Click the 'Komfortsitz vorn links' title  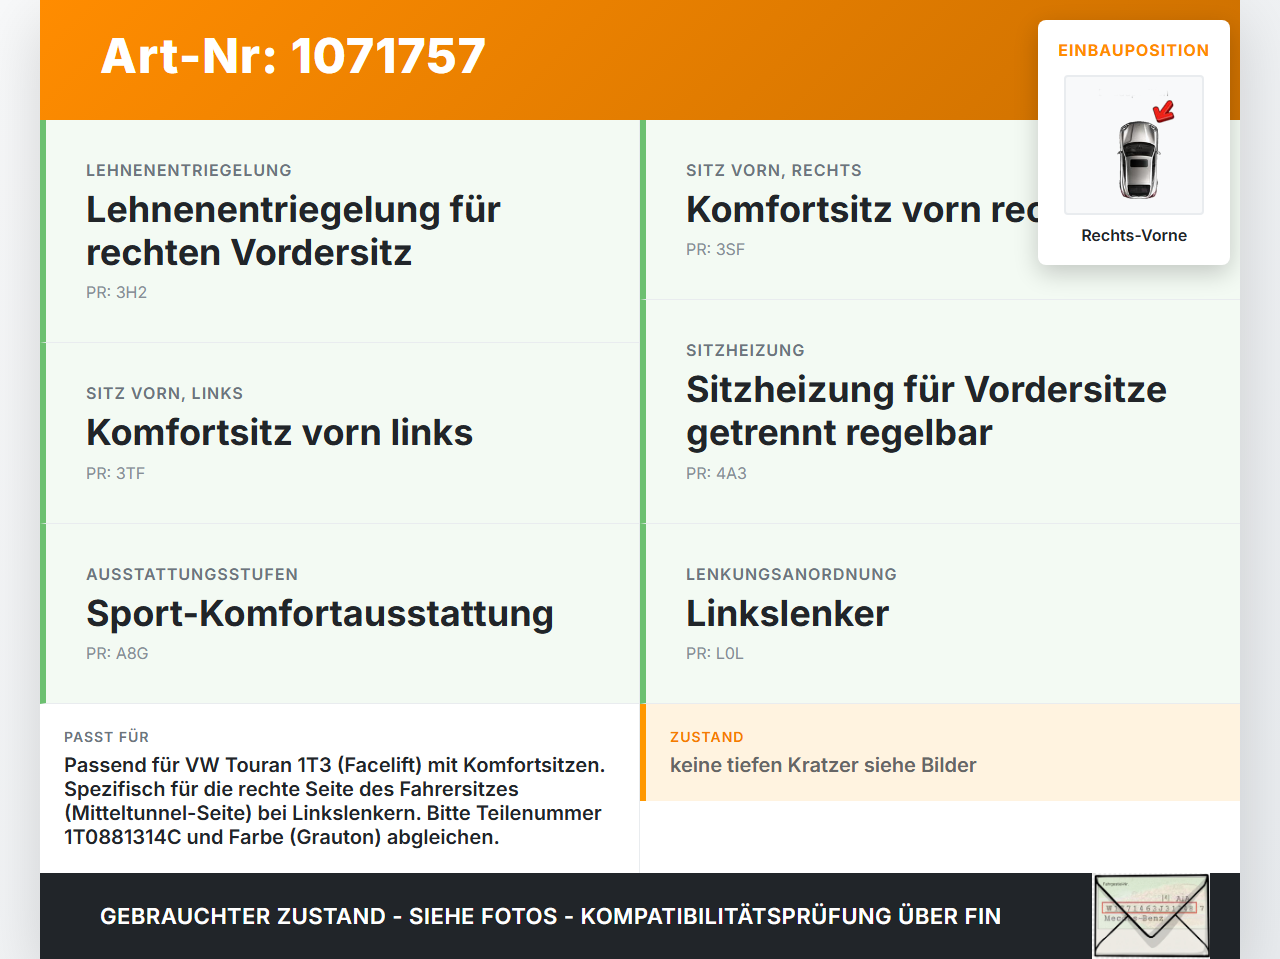pos(279,432)
